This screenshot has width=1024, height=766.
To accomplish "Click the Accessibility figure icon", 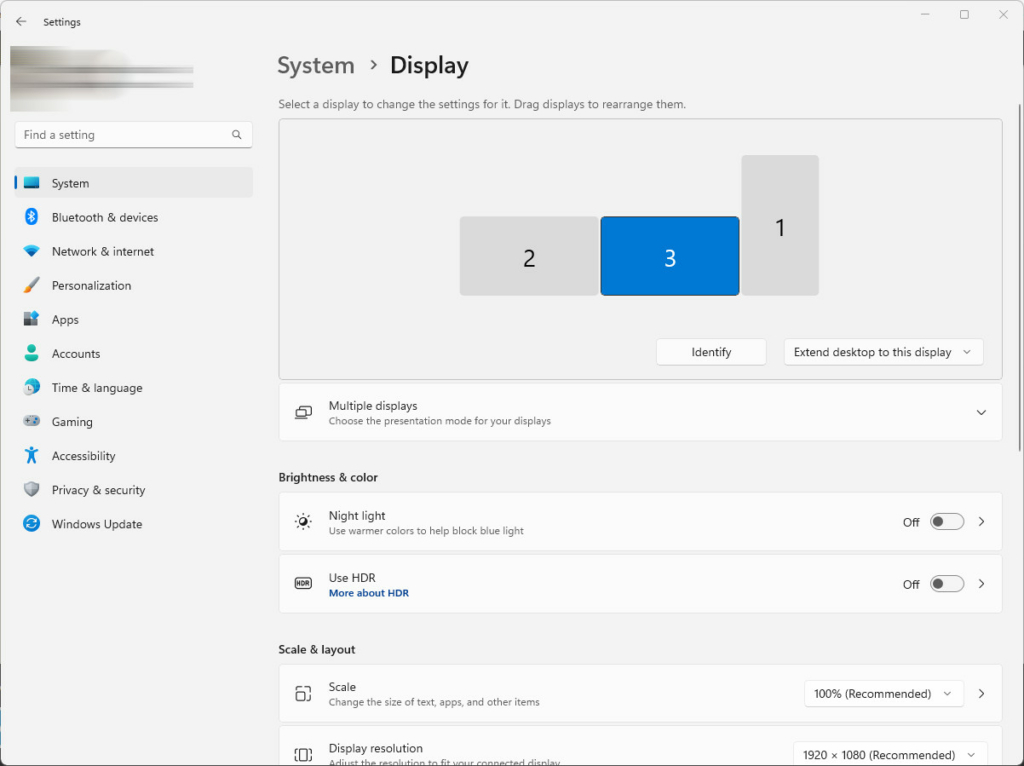I will coord(31,456).
